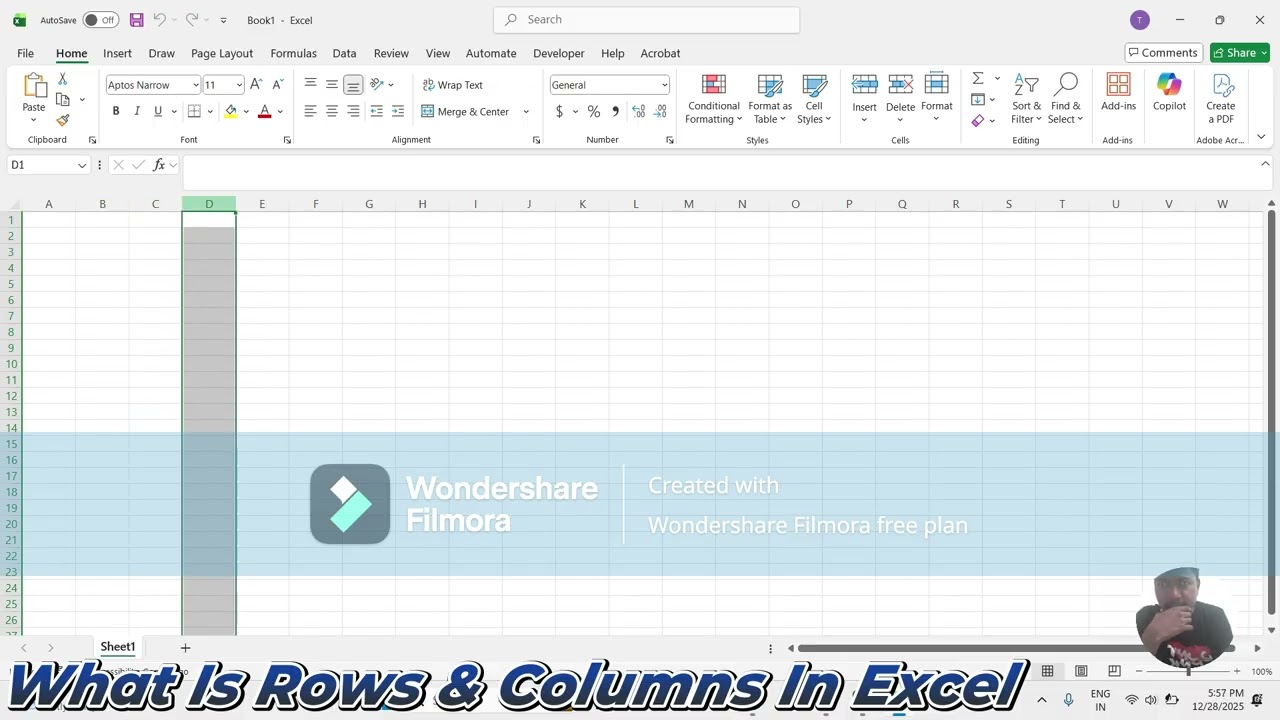Open Copilot from the ribbon
1280x720 pixels.
click(x=1169, y=92)
